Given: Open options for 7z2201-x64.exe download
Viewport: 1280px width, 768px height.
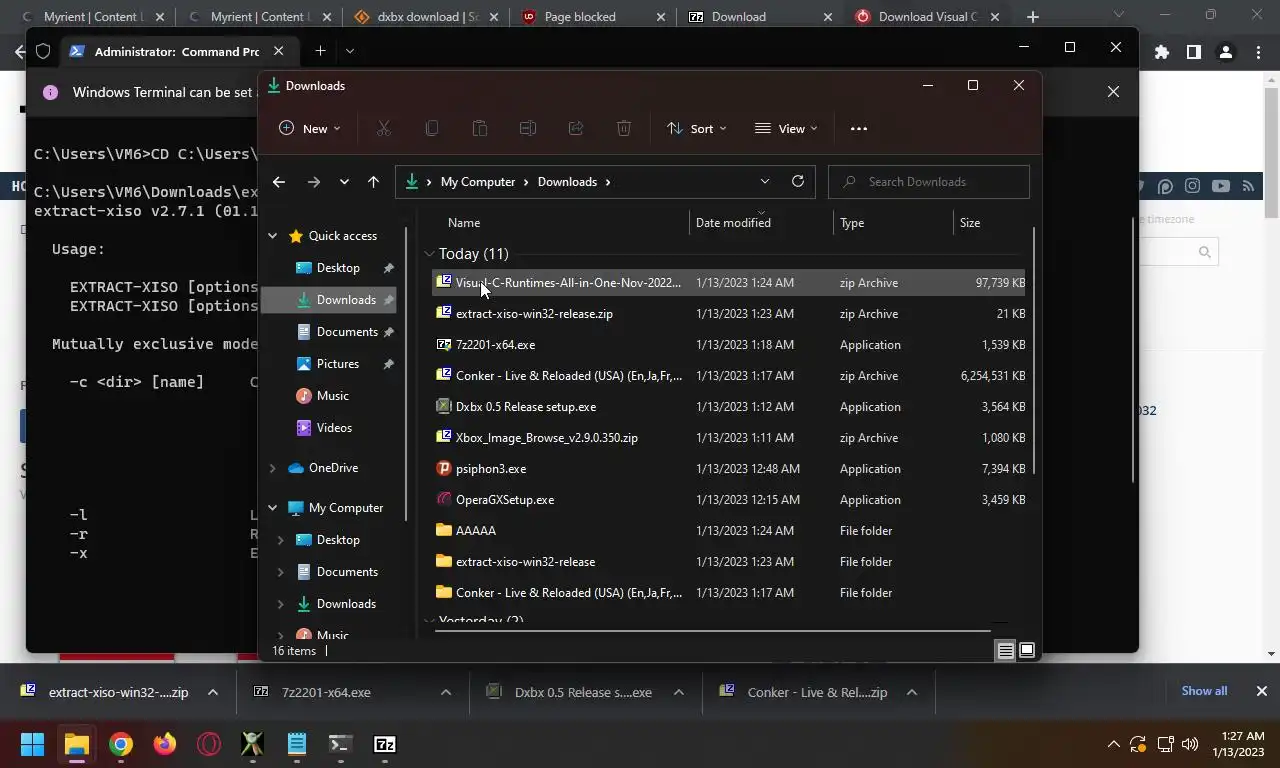Looking at the screenshot, I should coord(446,692).
